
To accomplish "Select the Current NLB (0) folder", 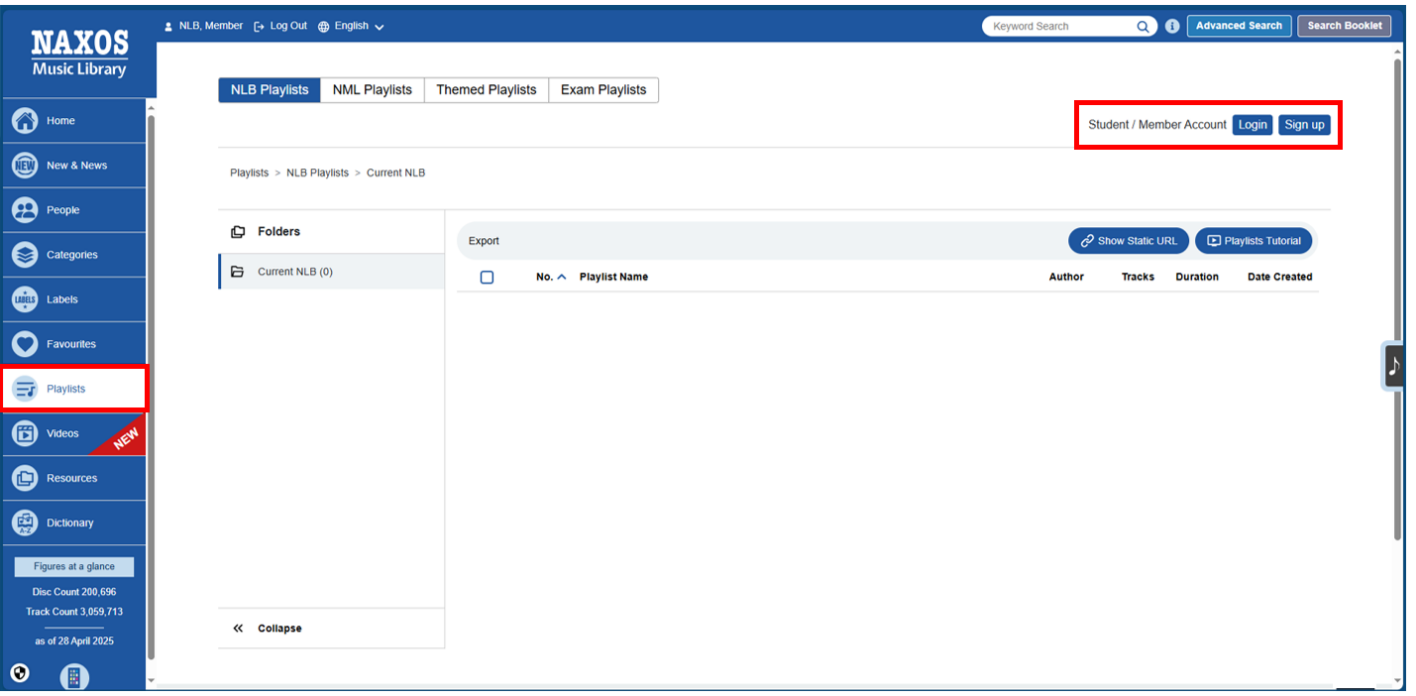I will 331,272.
